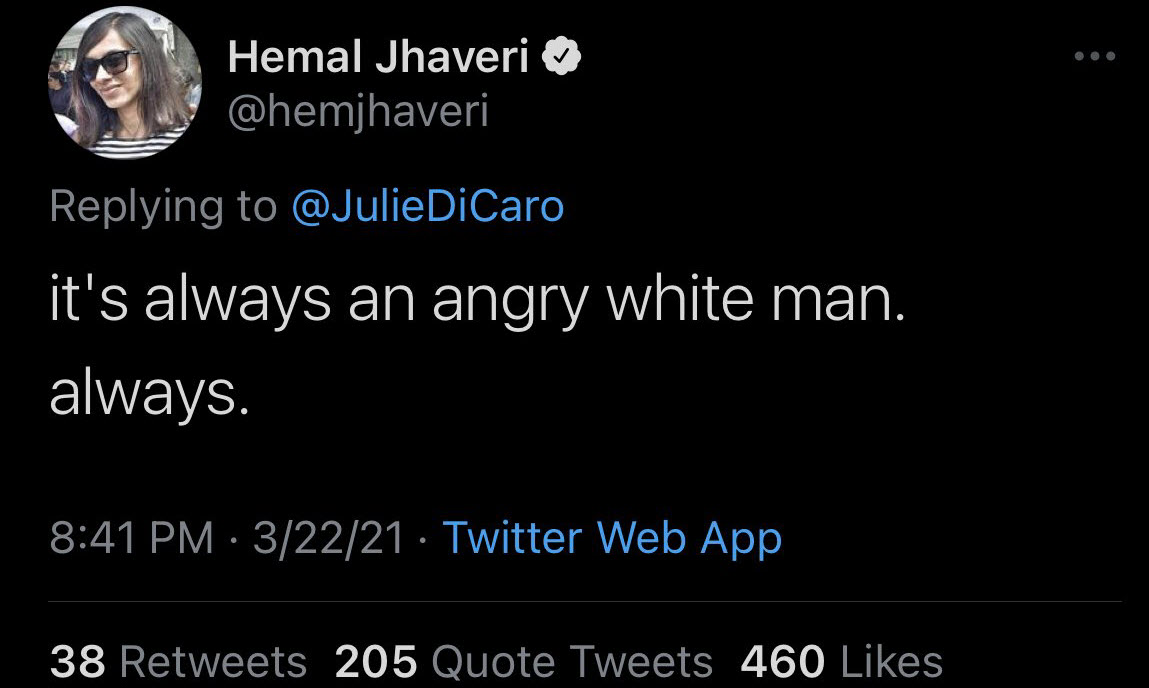This screenshot has height=688, width=1149.
Task: Click the likes count number 460
Action: [782, 662]
